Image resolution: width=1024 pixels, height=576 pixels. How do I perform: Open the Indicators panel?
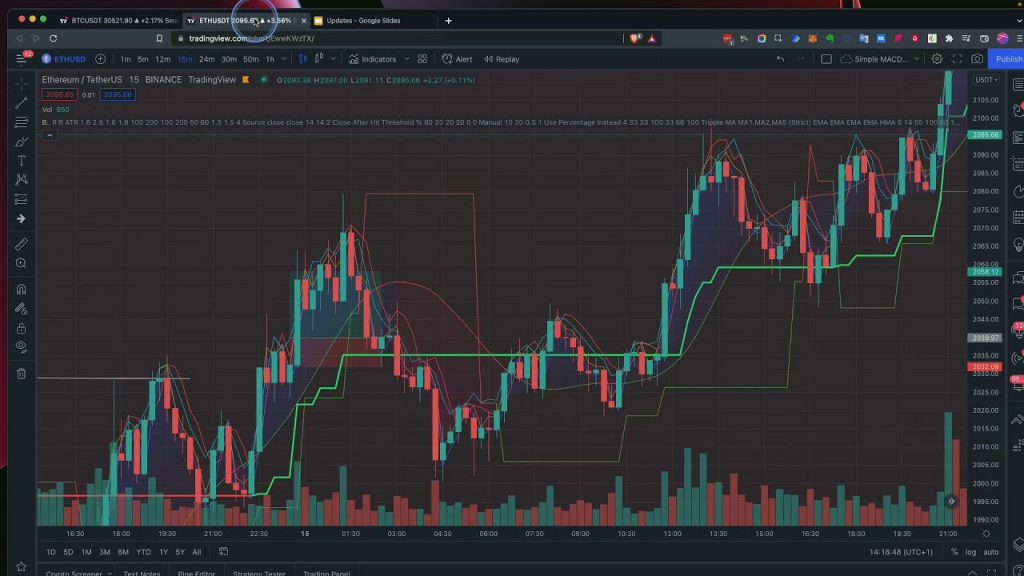point(372,59)
